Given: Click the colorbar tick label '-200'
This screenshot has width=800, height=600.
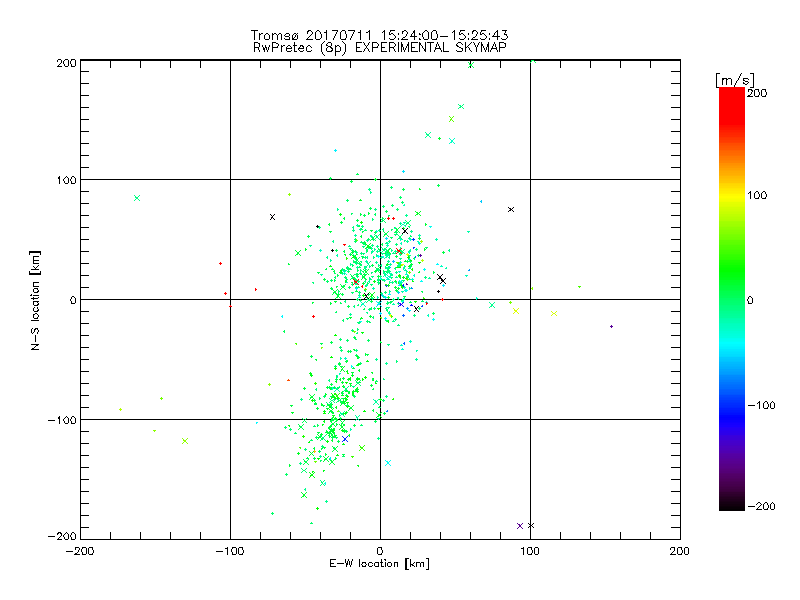Looking at the screenshot, I should [x=761, y=506].
